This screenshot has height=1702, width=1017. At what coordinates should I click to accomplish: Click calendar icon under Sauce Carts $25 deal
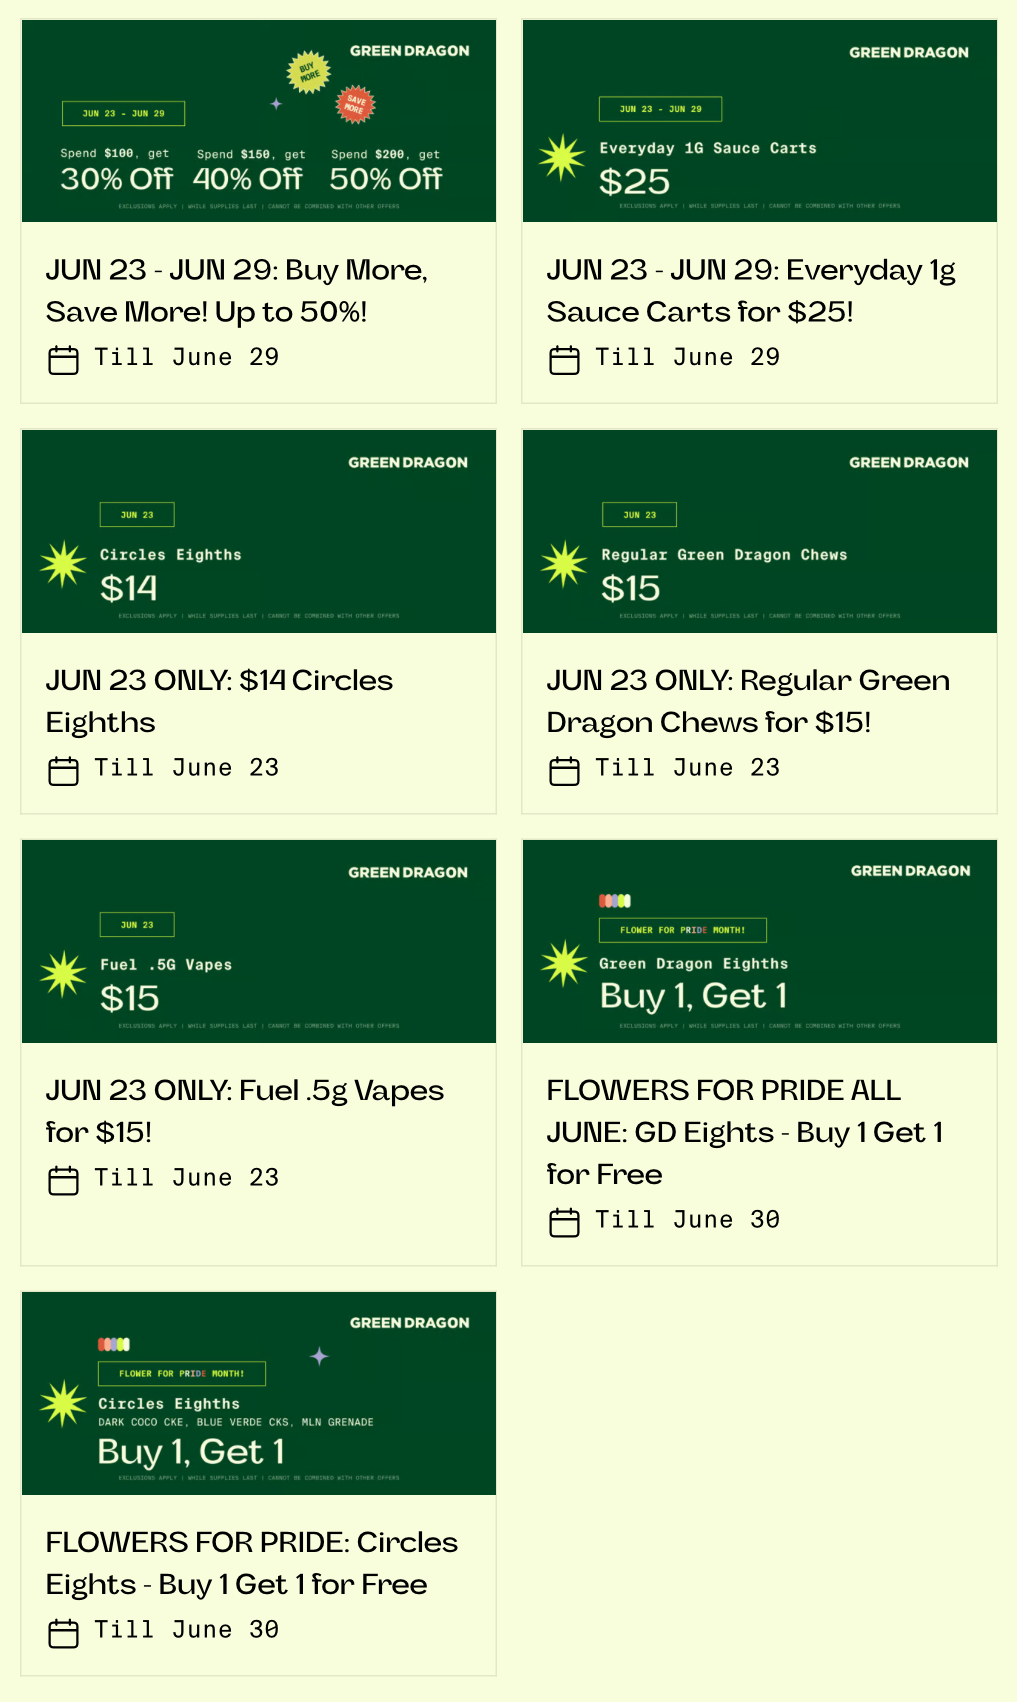click(x=564, y=360)
